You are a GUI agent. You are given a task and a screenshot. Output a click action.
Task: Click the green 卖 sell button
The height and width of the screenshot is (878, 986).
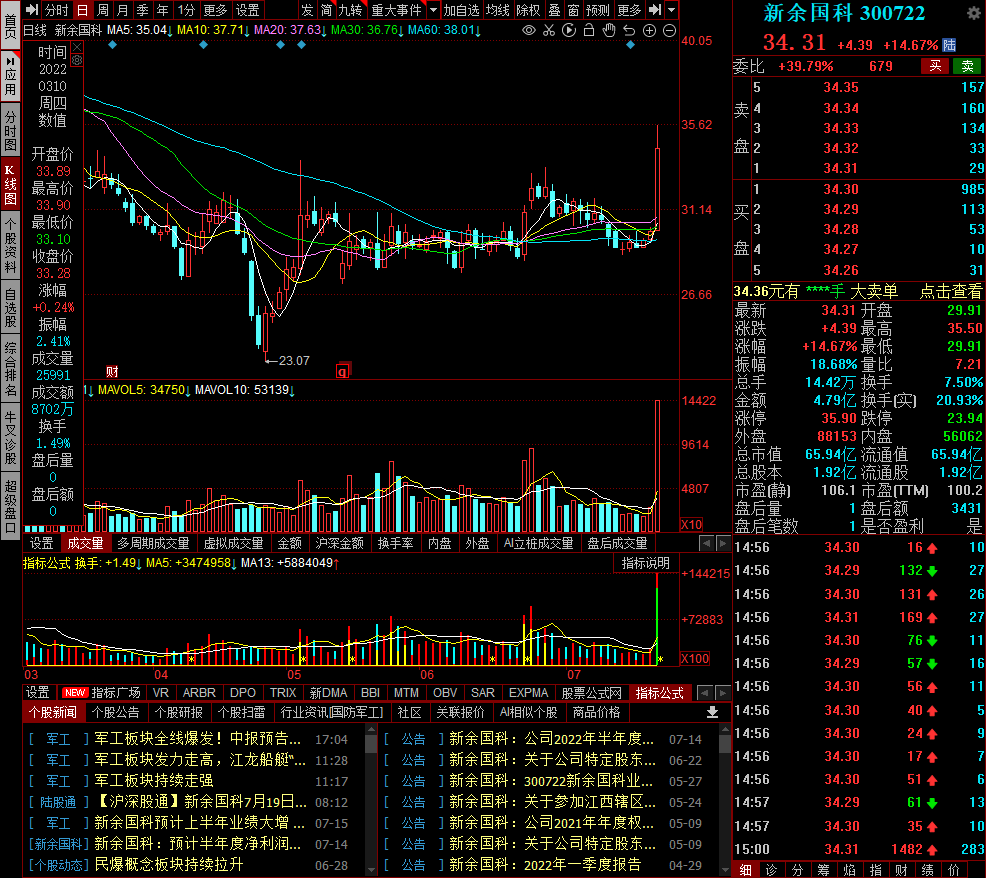[x=968, y=66]
